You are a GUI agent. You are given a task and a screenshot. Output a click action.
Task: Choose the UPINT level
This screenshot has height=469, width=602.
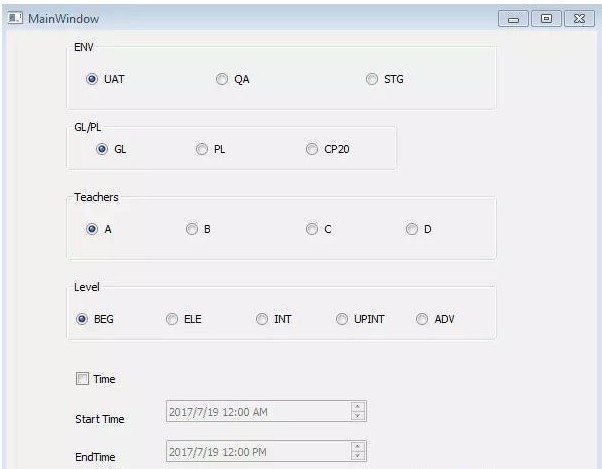point(342,319)
